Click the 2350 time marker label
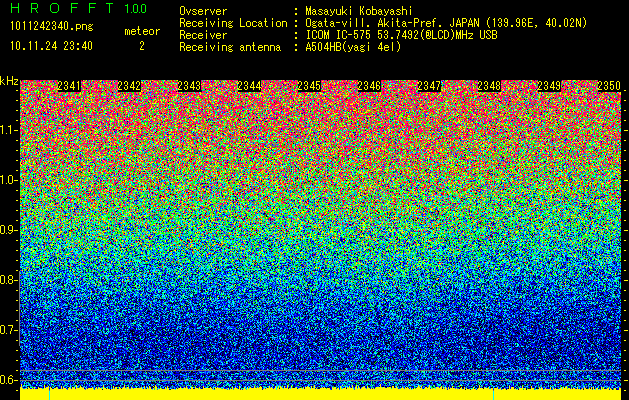 (x=609, y=86)
